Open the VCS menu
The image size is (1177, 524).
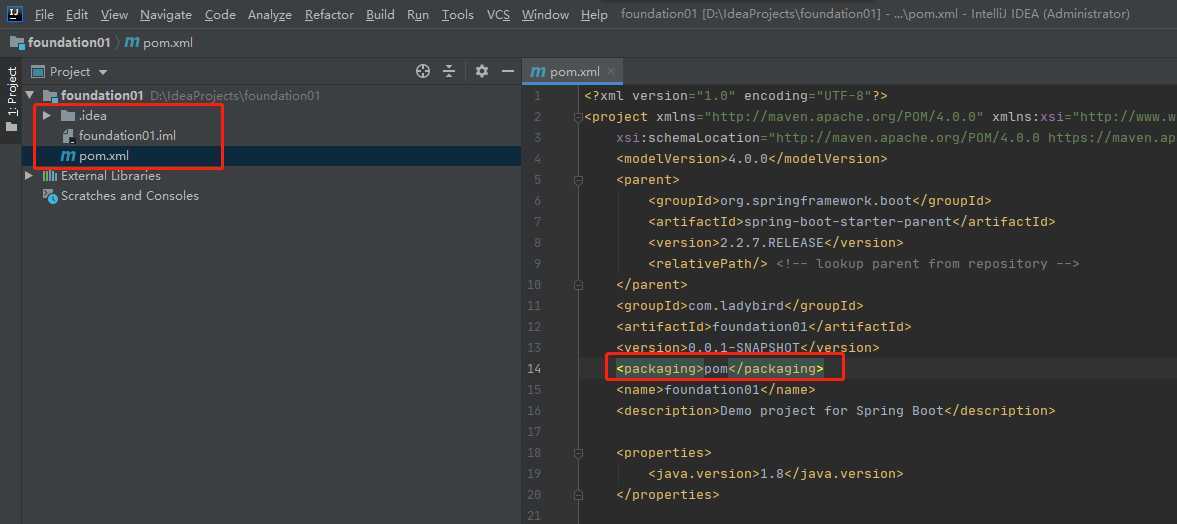(x=498, y=14)
